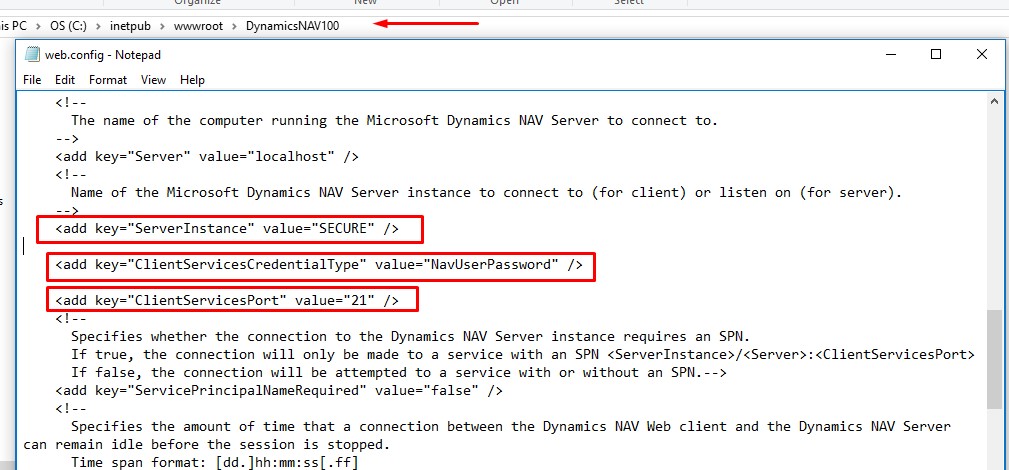Click the "Time span format" comment line
Image resolution: width=1009 pixels, height=470 pixels.
click(x=215, y=463)
